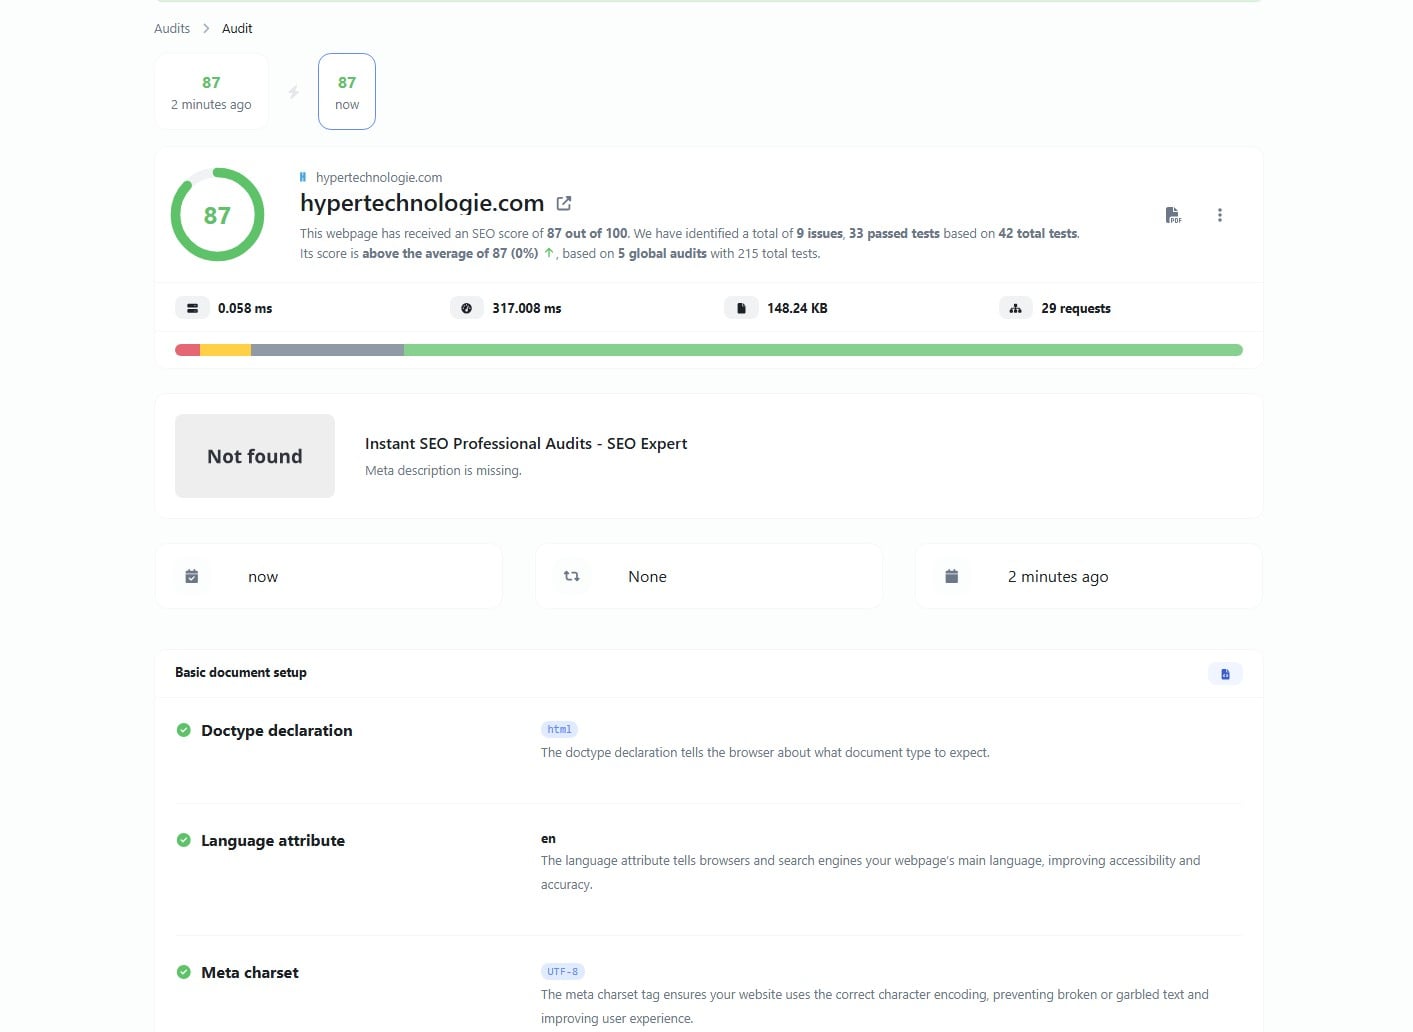Click the blue document icon in Basic document setup header
The height and width of the screenshot is (1032, 1413).
click(1225, 673)
